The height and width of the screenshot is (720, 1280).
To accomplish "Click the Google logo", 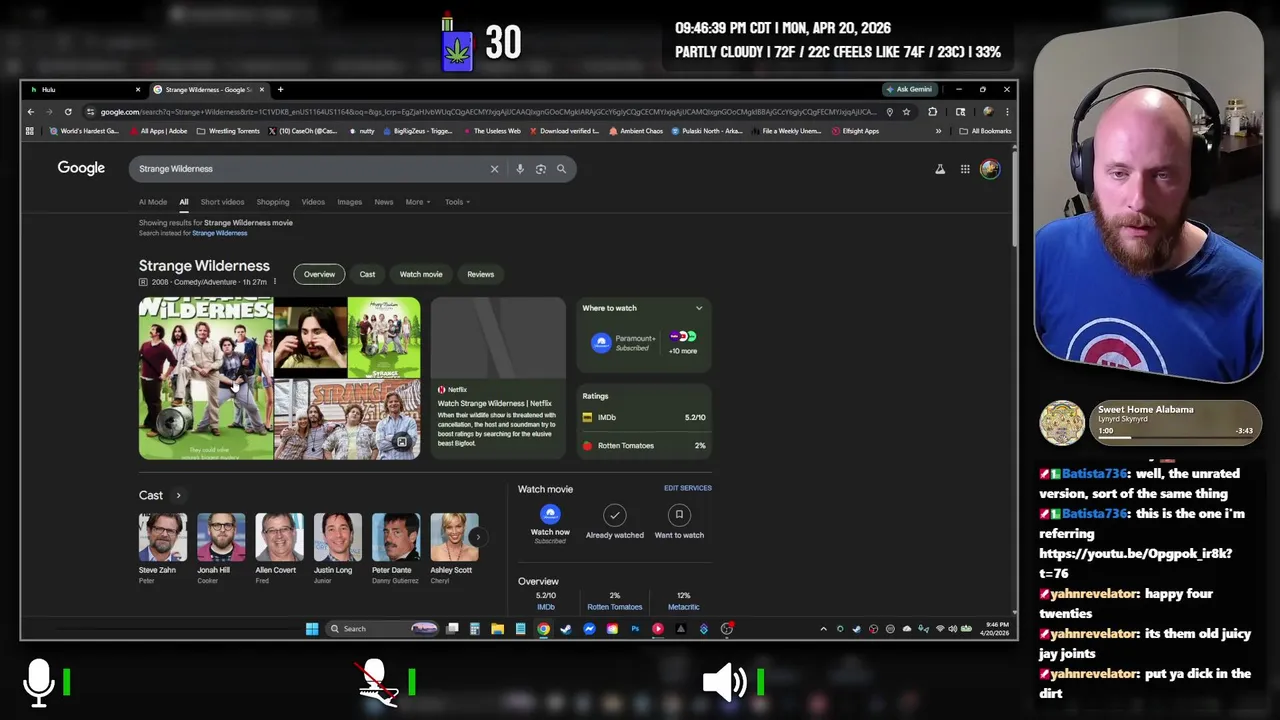I will [81, 168].
